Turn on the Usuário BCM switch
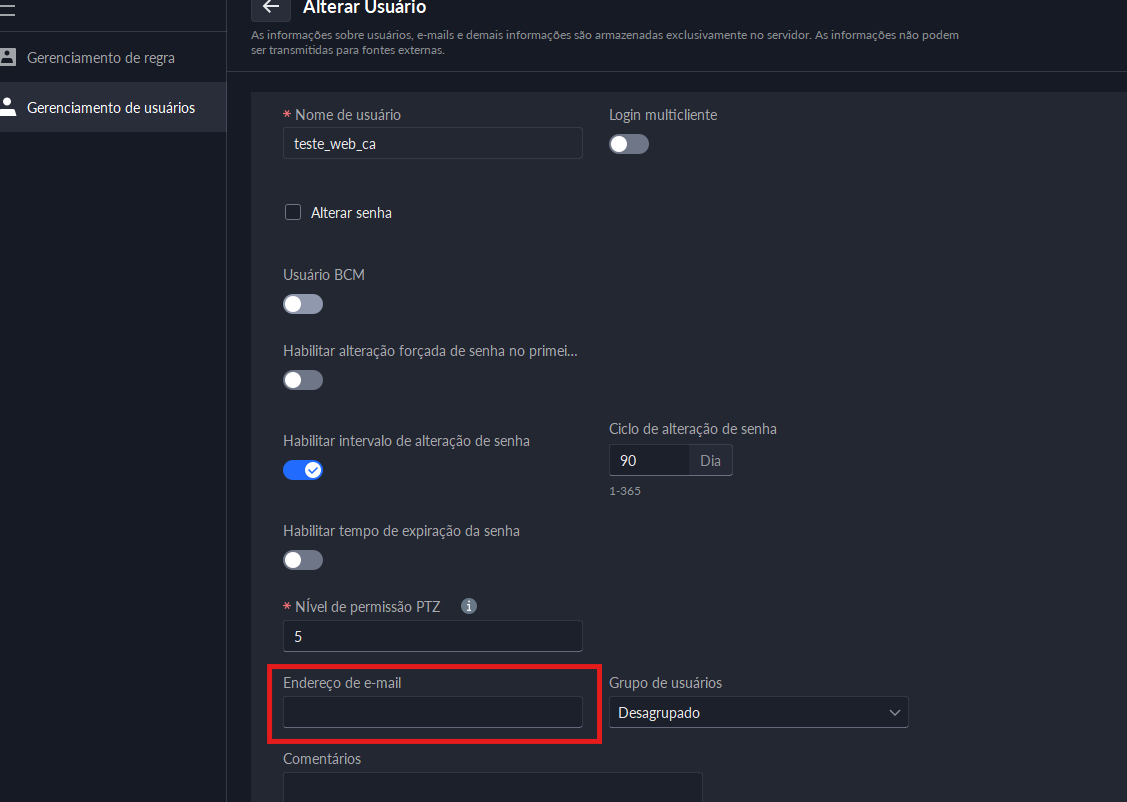 click(303, 304)
